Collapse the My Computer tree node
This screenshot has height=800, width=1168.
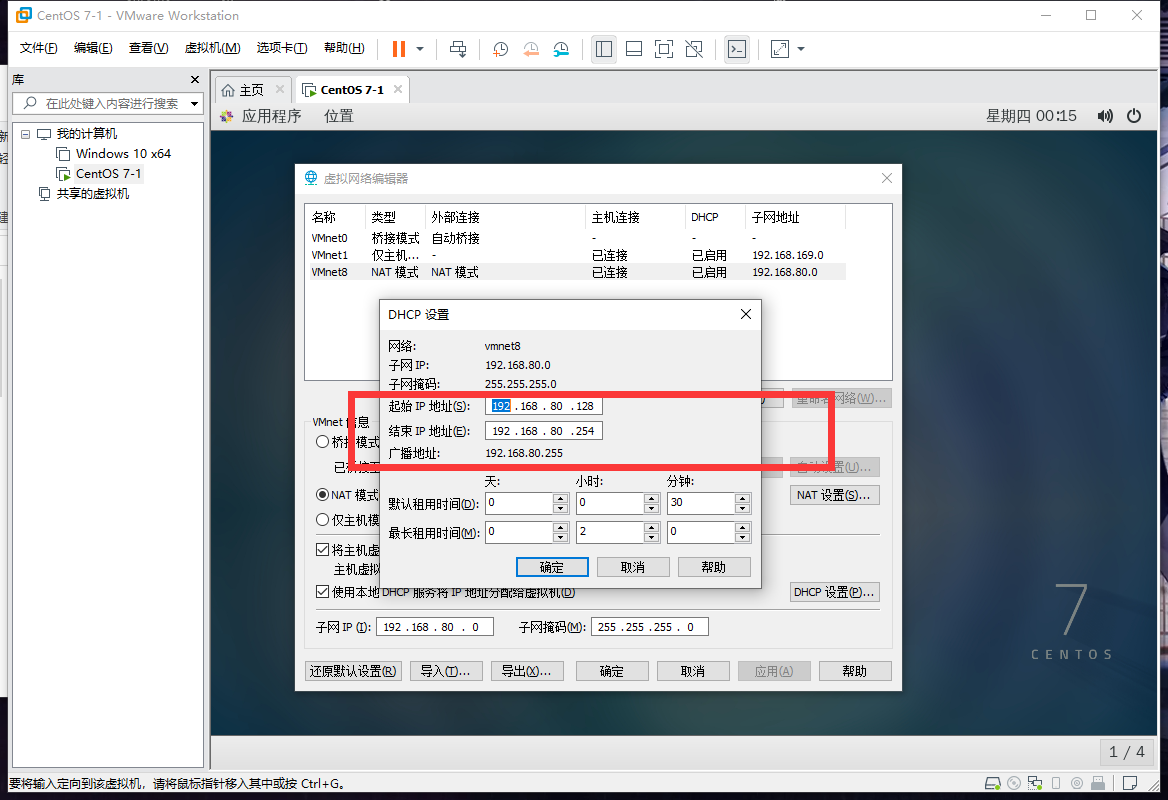pos(25,134)
